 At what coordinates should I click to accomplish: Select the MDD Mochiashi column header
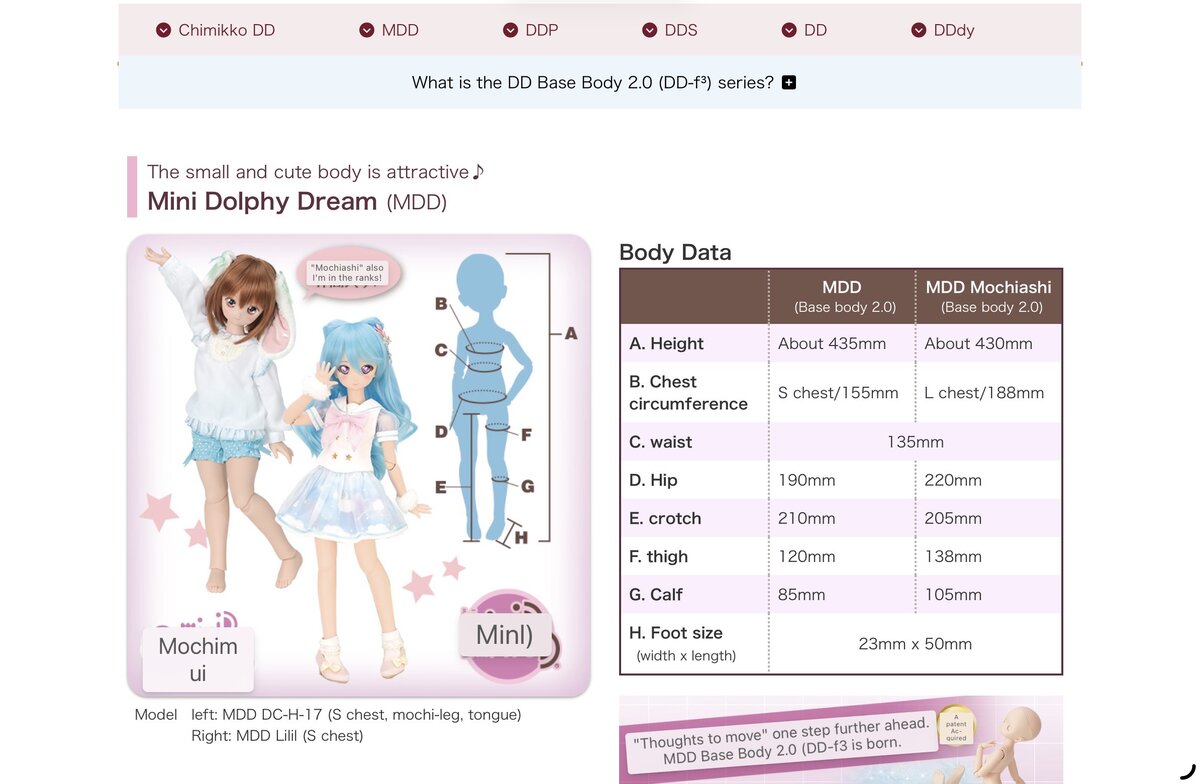click(989, 297)
